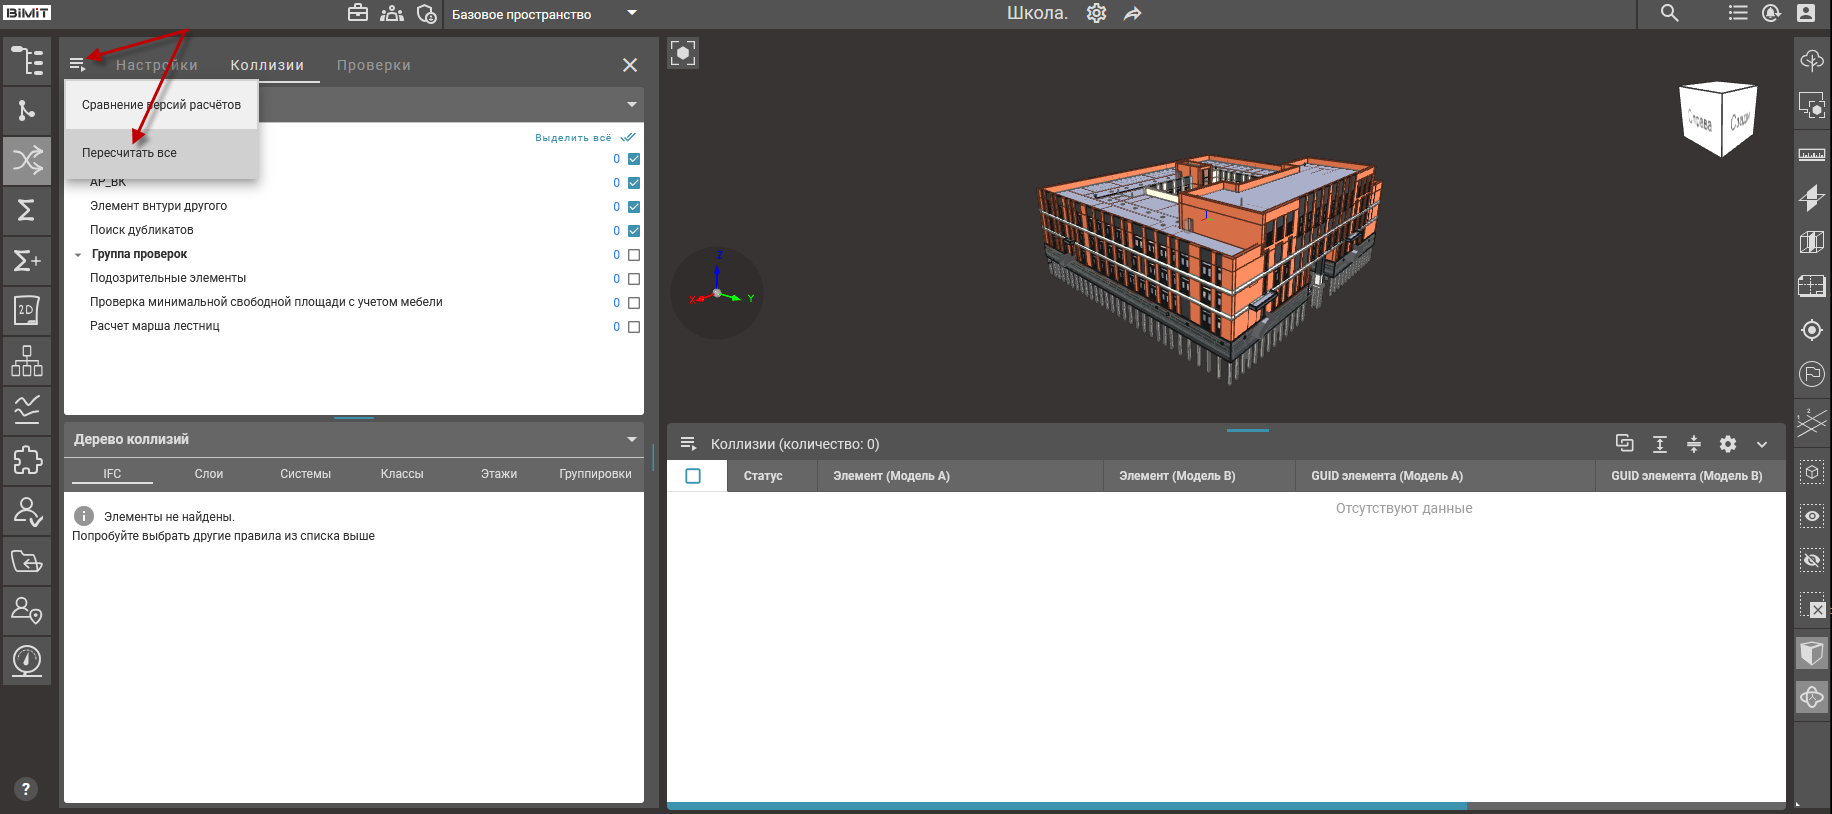Click the help question mark button
1832x814 pixels.
point(26,788)
